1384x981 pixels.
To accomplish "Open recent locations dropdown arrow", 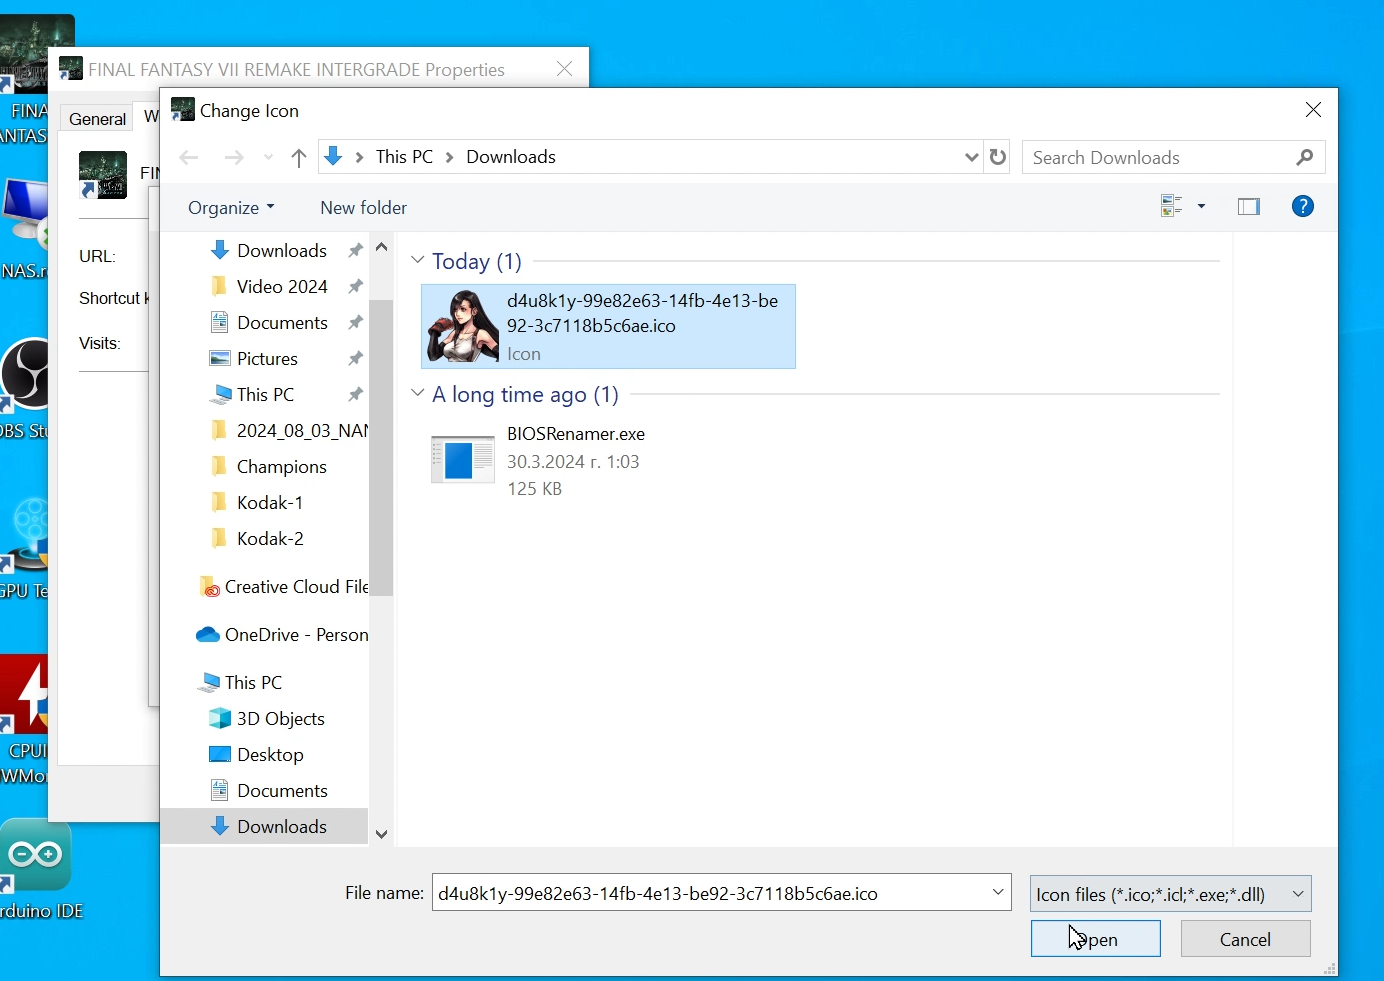I will (x=268, y=157).
